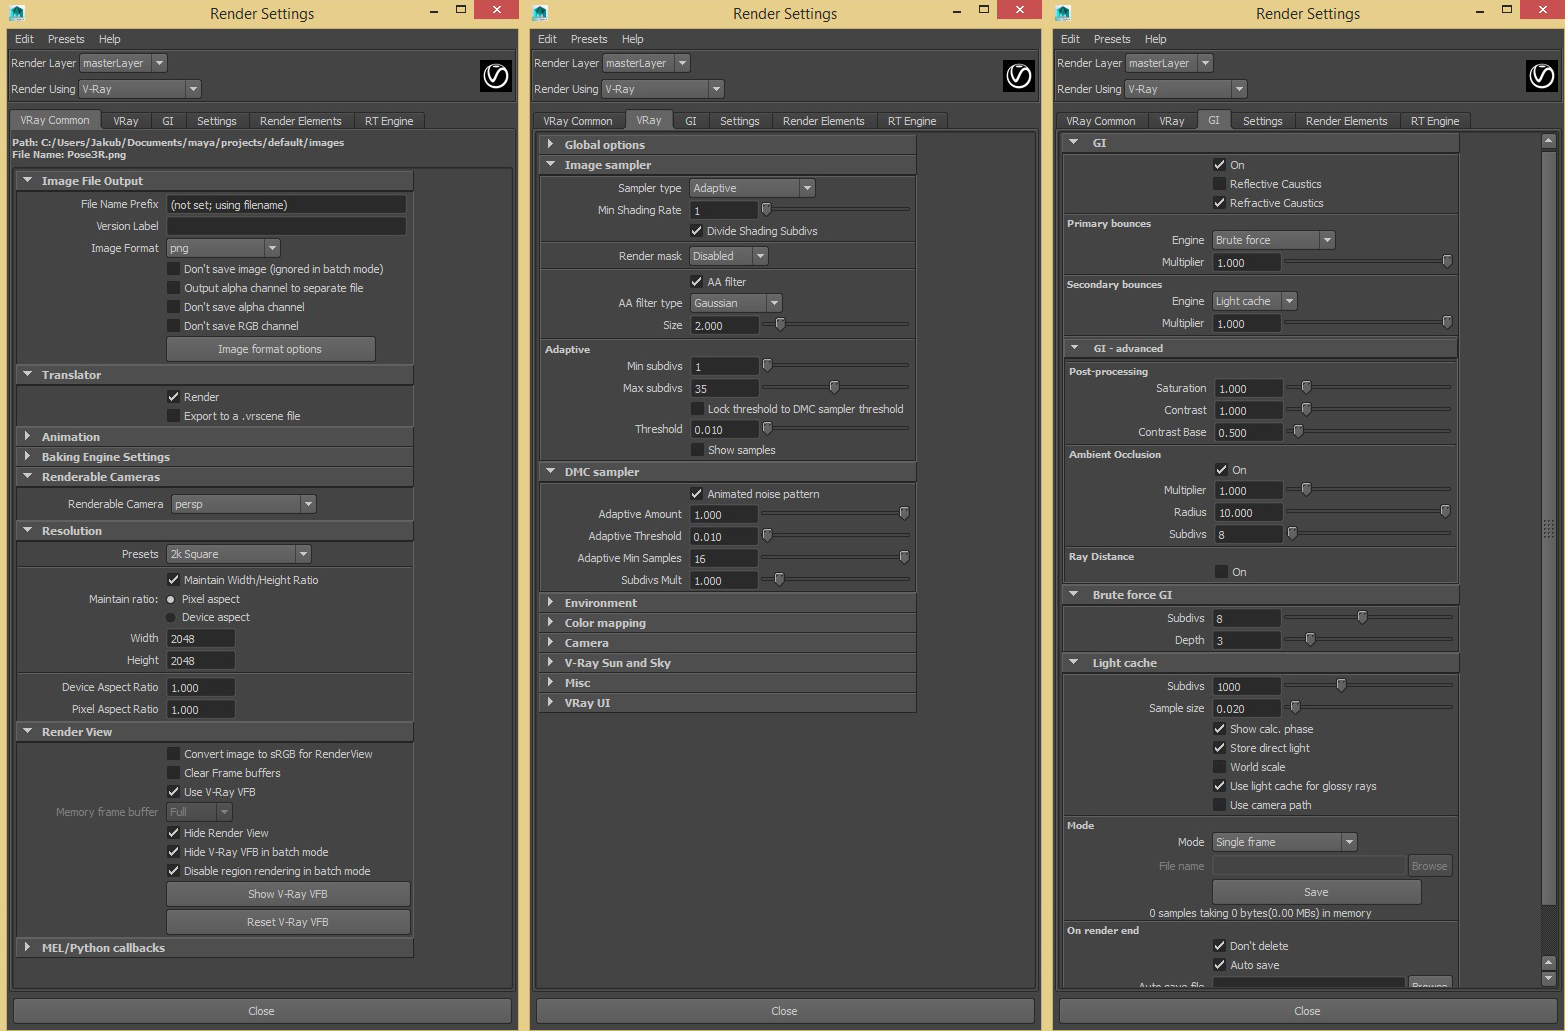Enable Reflective Caustics checkbox

click(x=1219, y=184)
